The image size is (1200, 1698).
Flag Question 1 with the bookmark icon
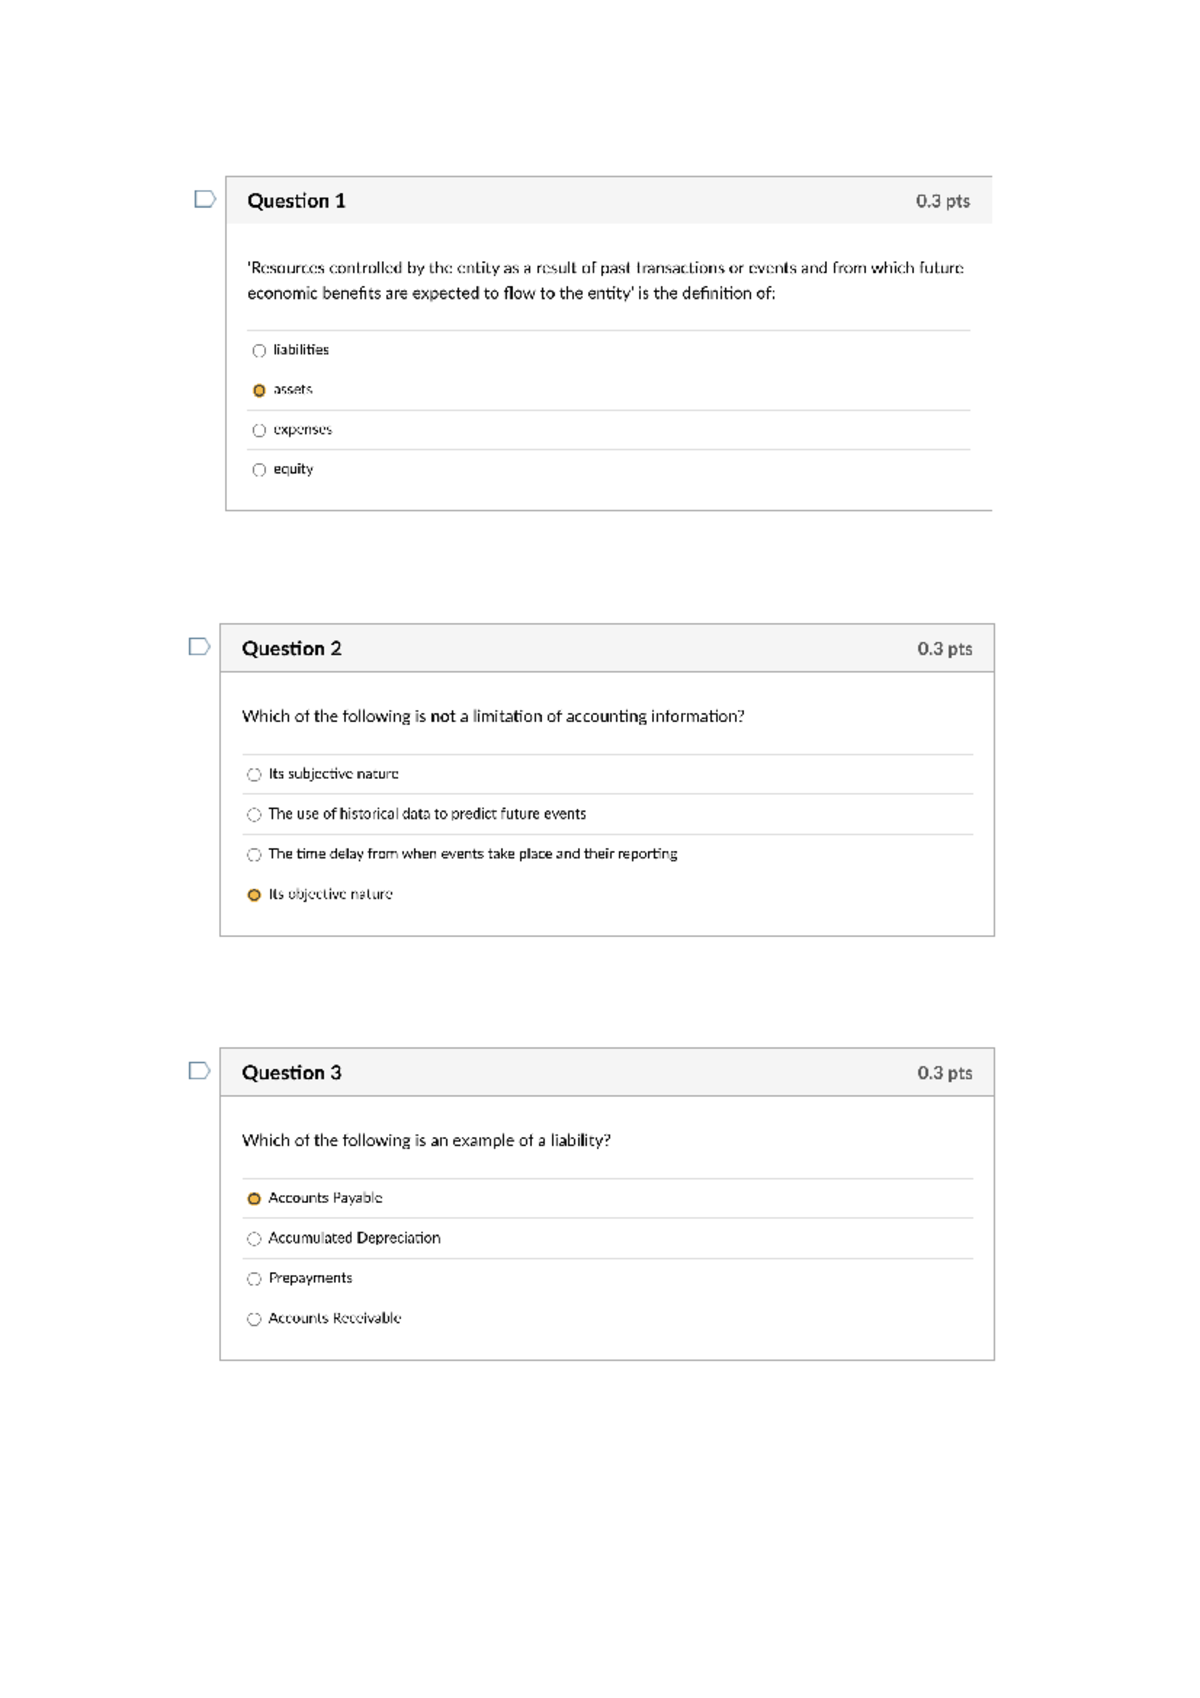[x=205, y=199]
